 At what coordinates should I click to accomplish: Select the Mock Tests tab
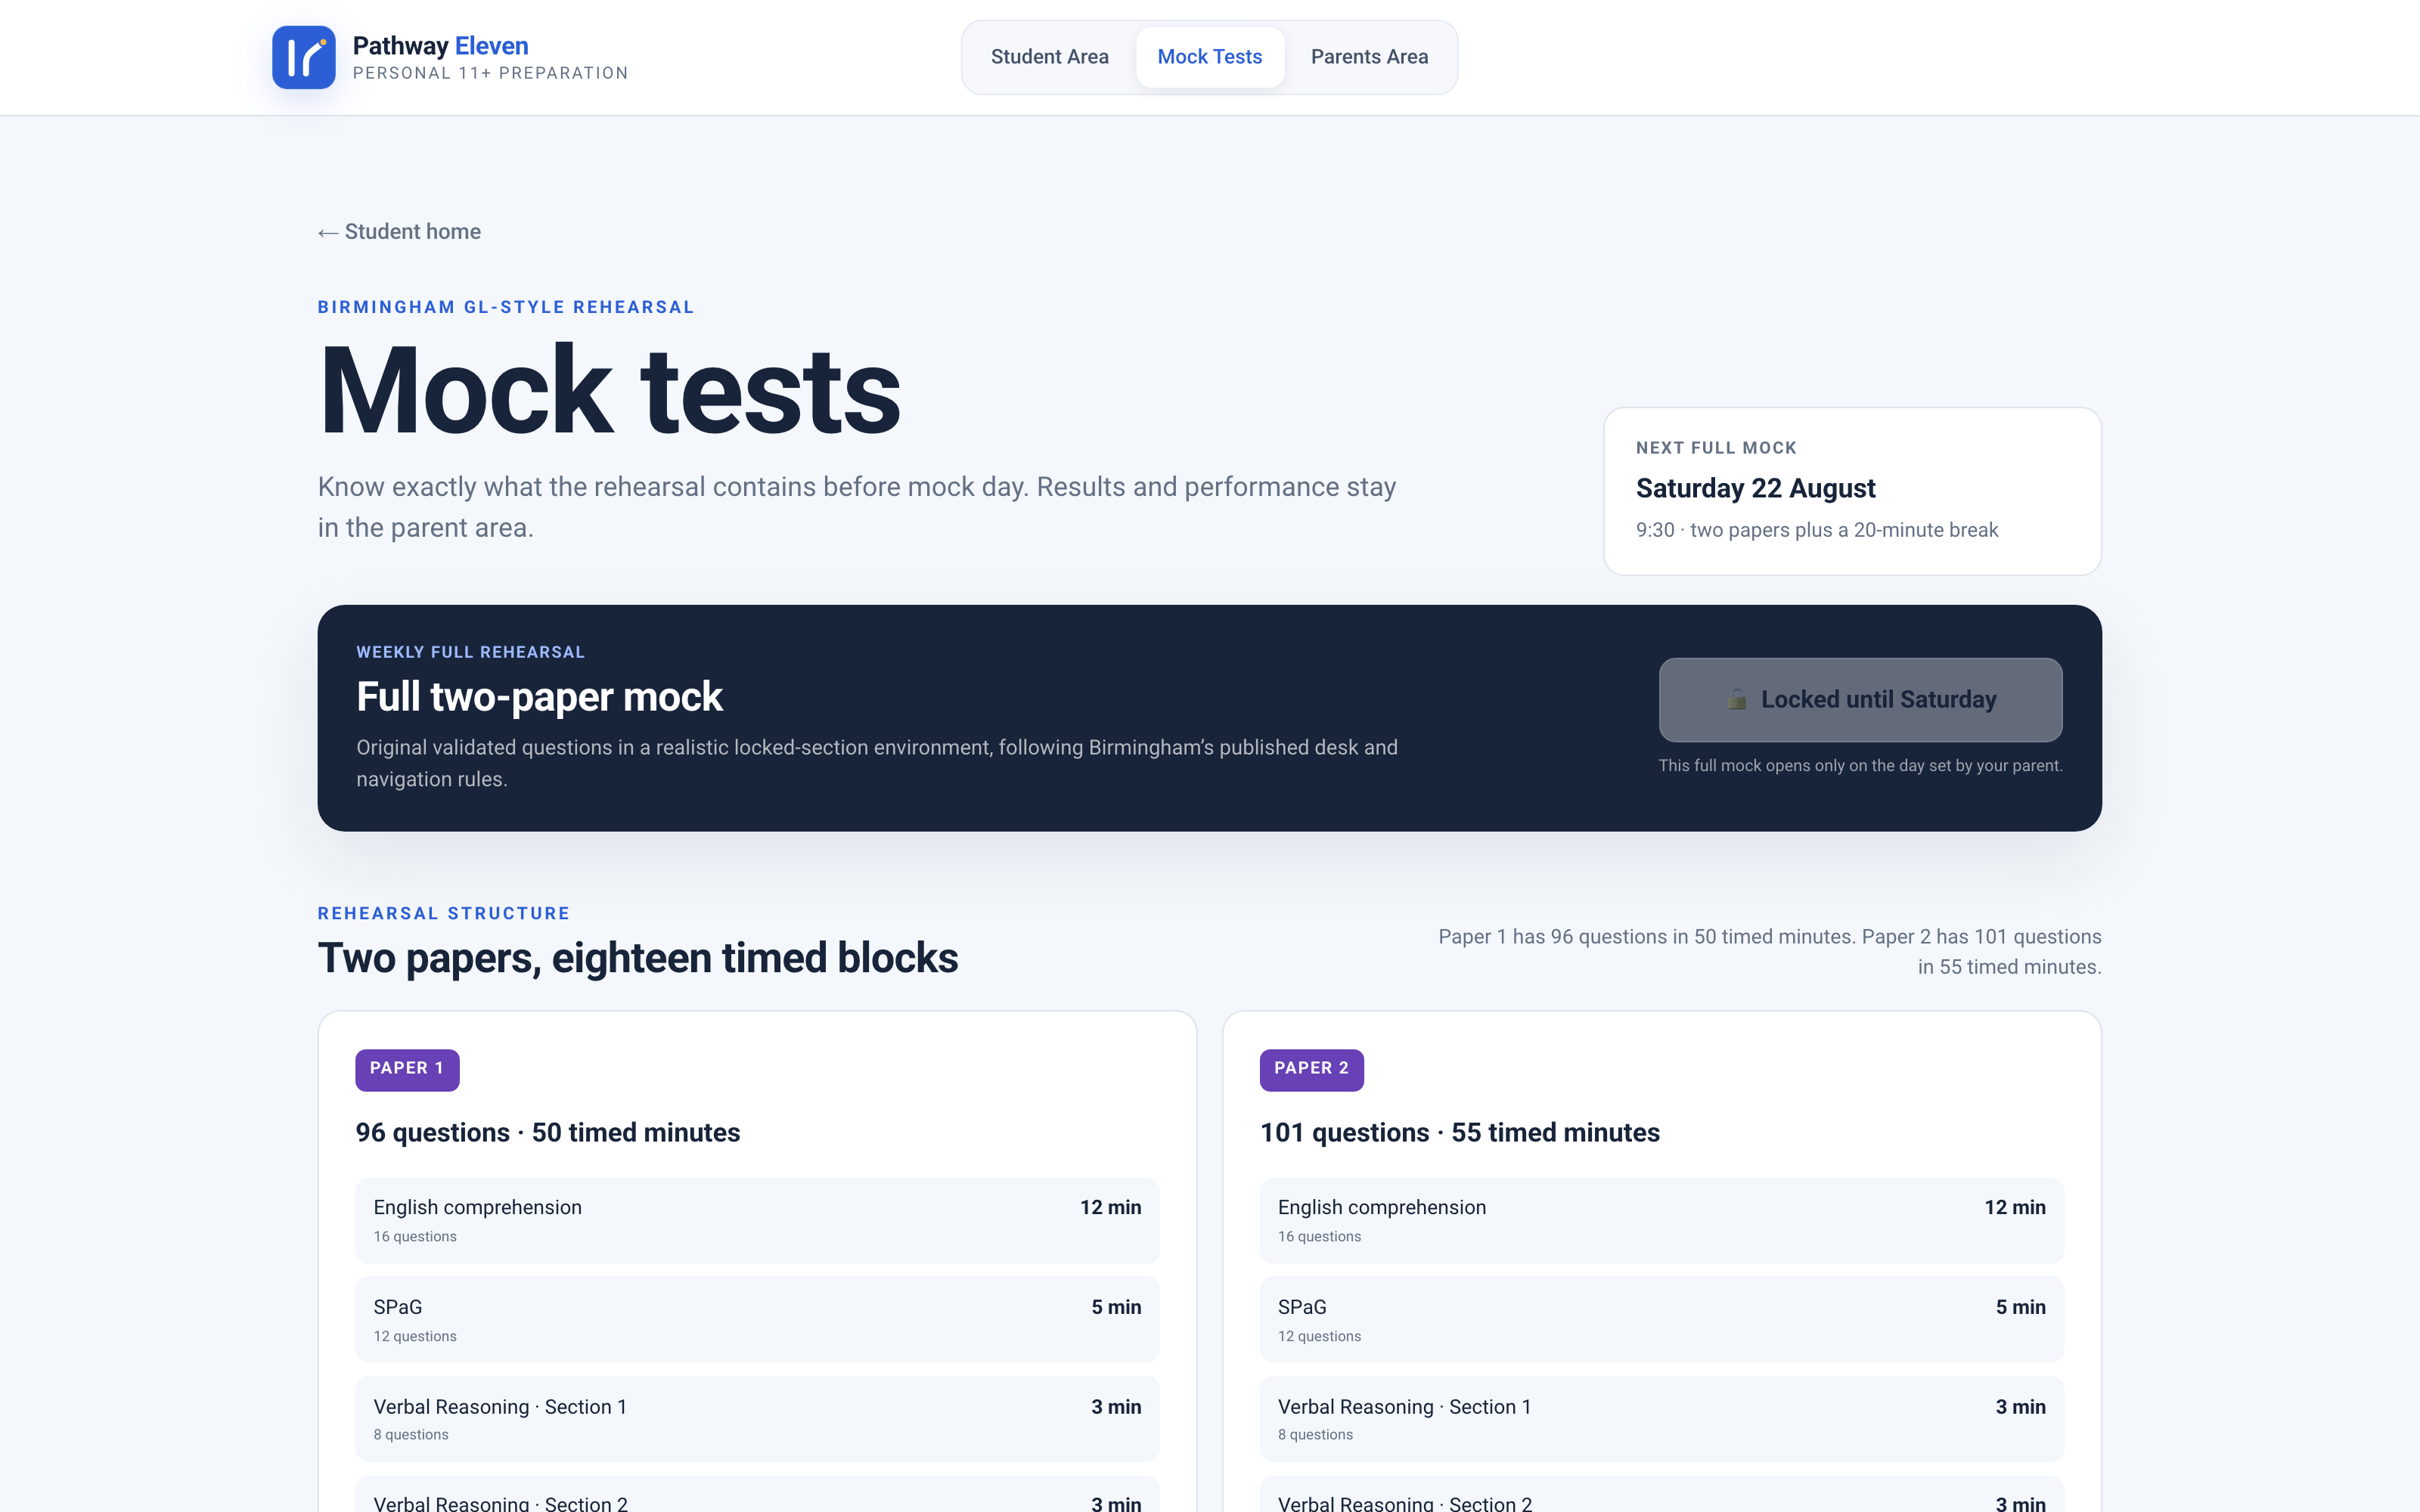click(x=1209, y=57)
